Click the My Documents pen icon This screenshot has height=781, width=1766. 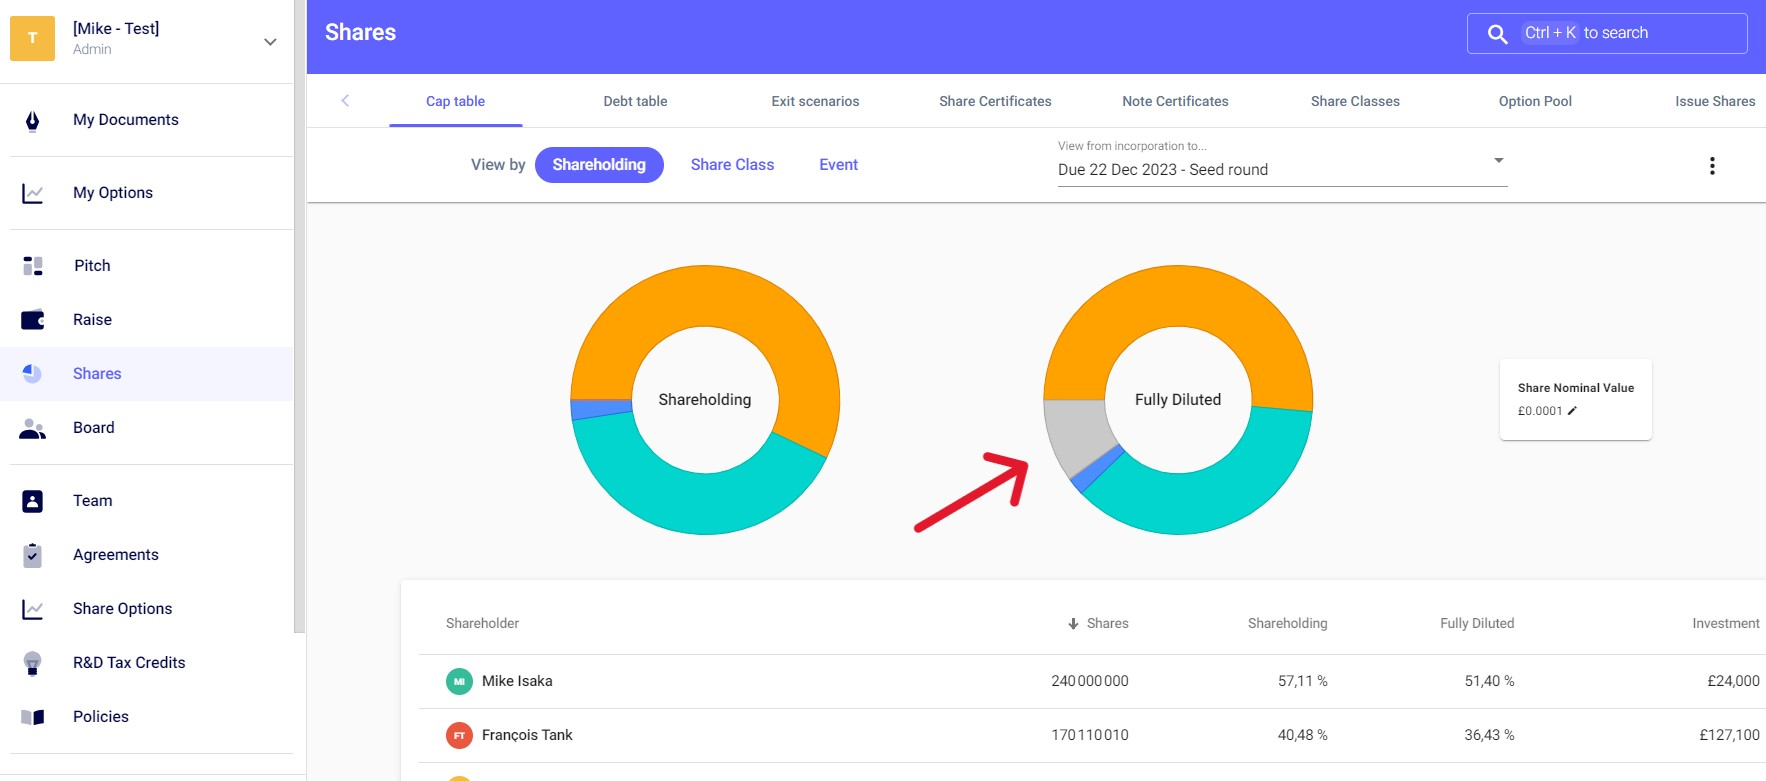[32, 121]
